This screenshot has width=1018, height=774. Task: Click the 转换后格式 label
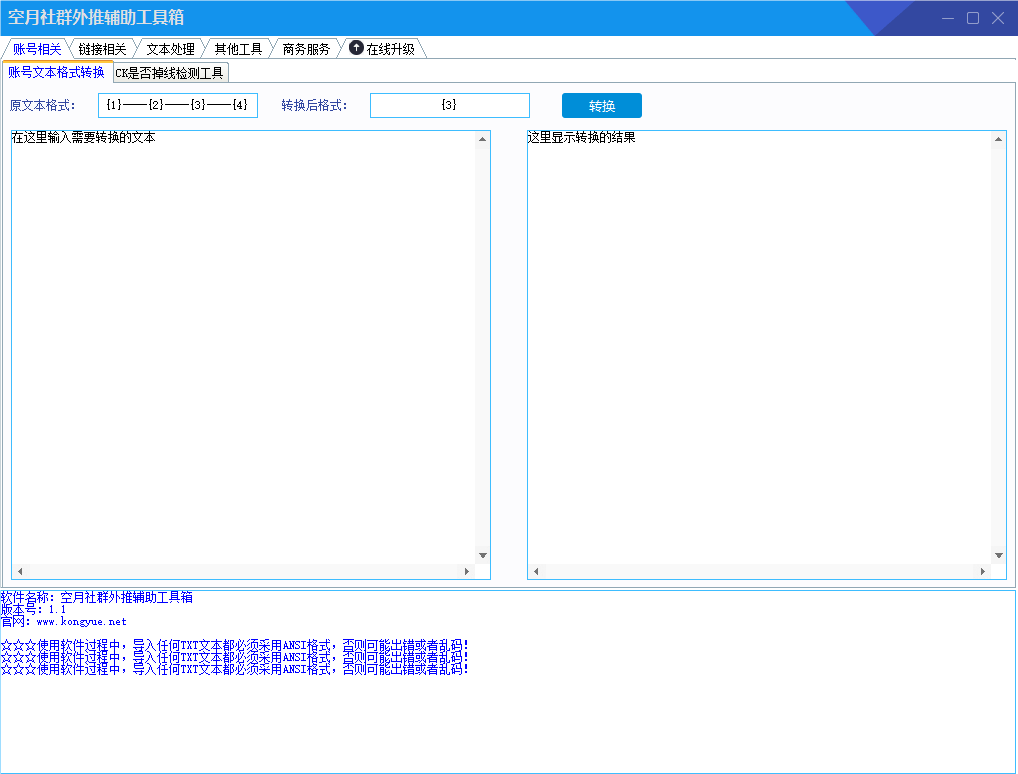315,105
